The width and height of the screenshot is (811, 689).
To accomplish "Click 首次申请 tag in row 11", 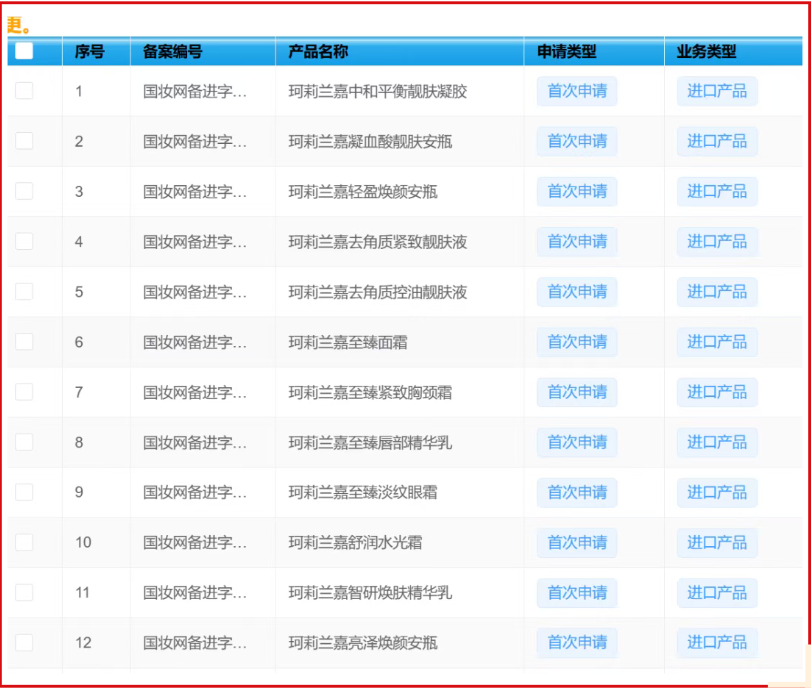I will 577,593.
